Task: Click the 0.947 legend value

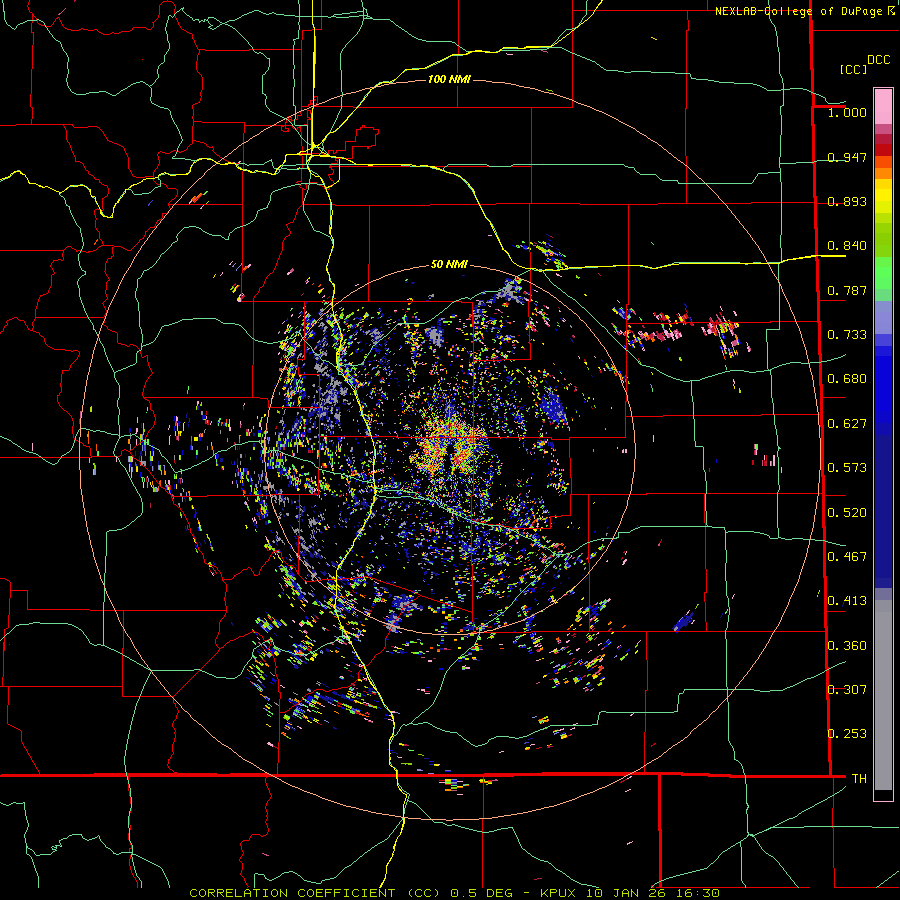Action: click(847, 157)
